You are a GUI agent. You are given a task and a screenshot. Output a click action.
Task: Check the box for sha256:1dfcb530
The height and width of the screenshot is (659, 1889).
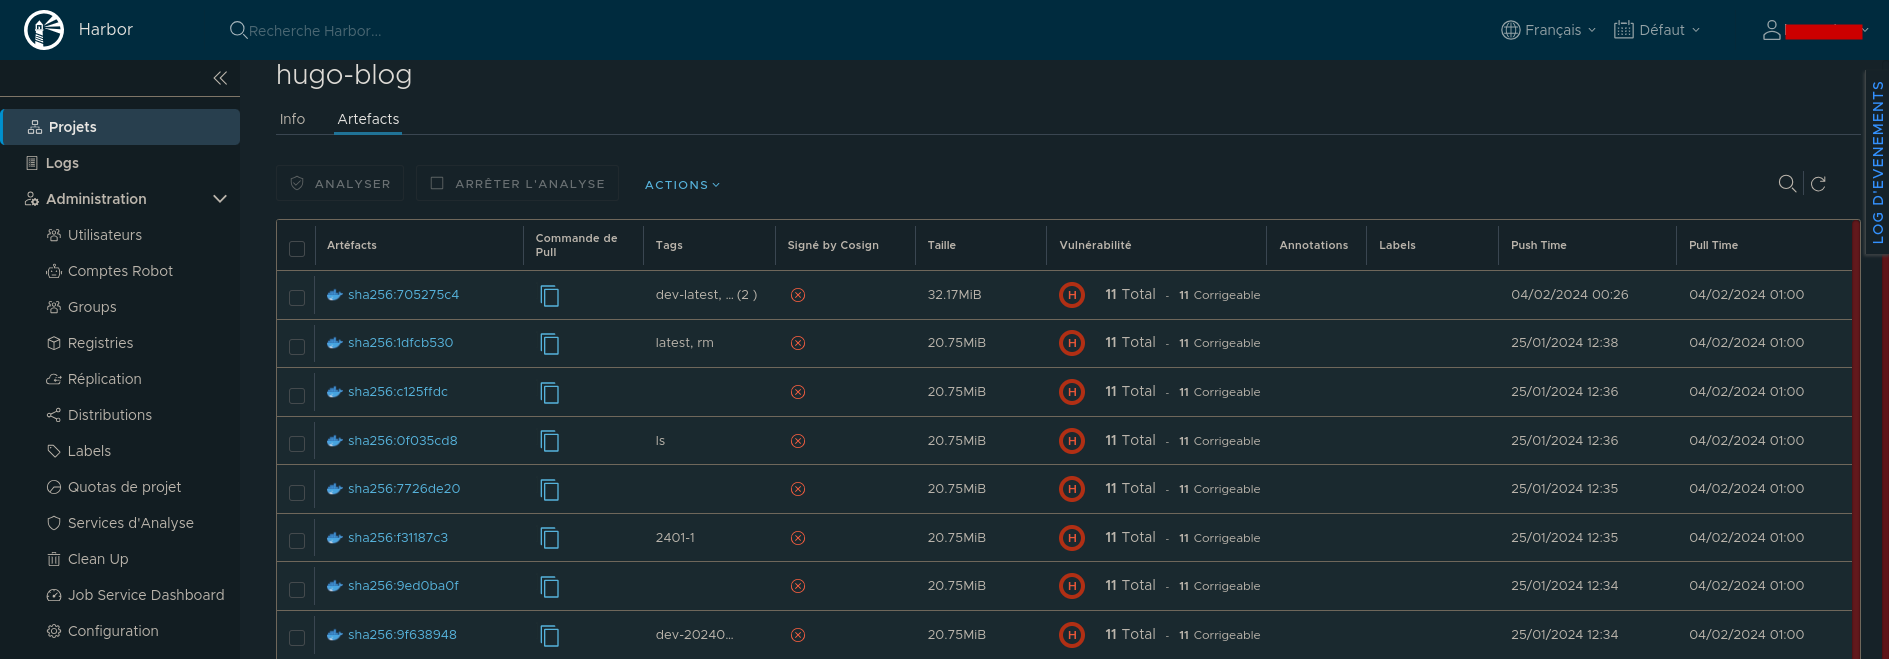297,346
